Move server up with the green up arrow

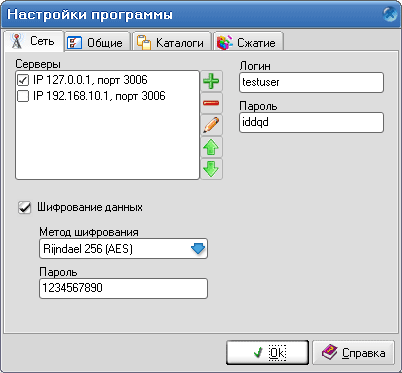tap(211, 147)
